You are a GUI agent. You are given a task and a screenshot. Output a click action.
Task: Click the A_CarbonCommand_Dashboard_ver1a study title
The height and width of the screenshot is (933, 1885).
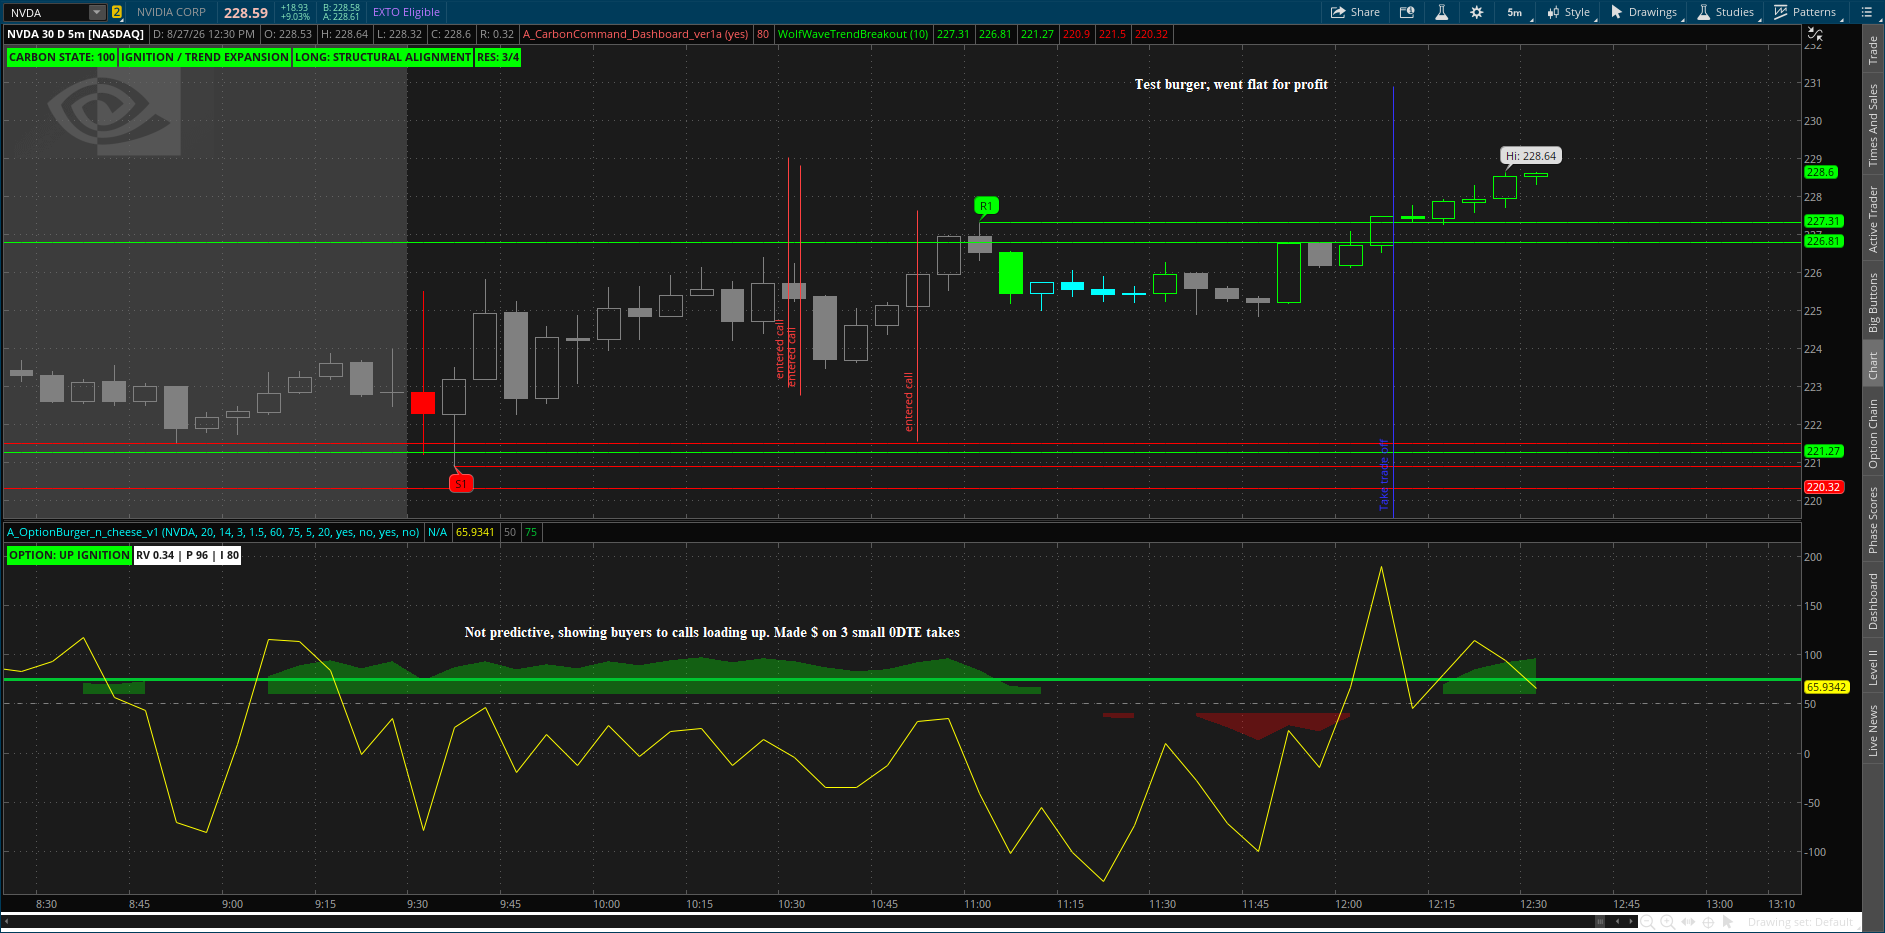[635, 34]
